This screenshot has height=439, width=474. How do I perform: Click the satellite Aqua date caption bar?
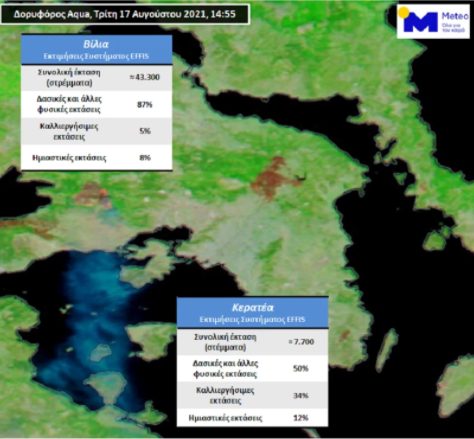coord(125,14)
